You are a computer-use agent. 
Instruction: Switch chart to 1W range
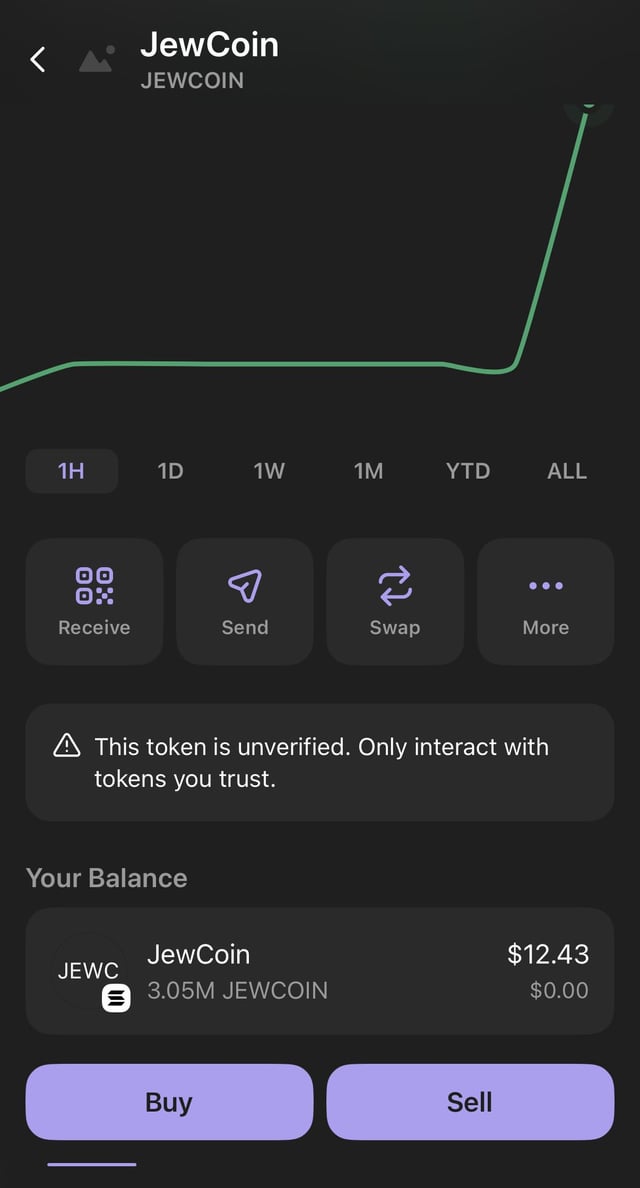tap(269, 471)
